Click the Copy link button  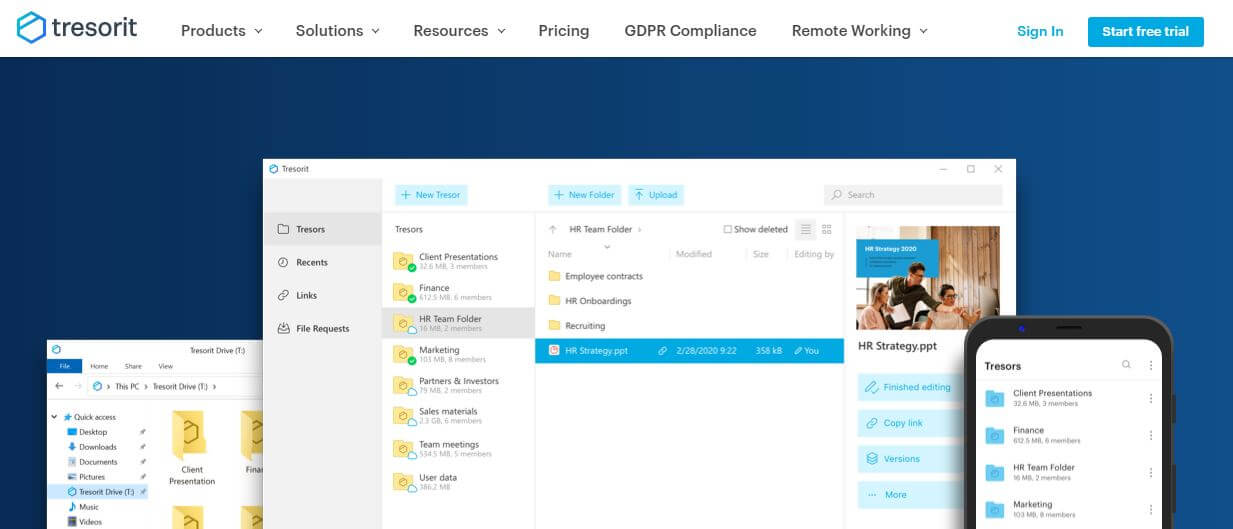(909, 423)
